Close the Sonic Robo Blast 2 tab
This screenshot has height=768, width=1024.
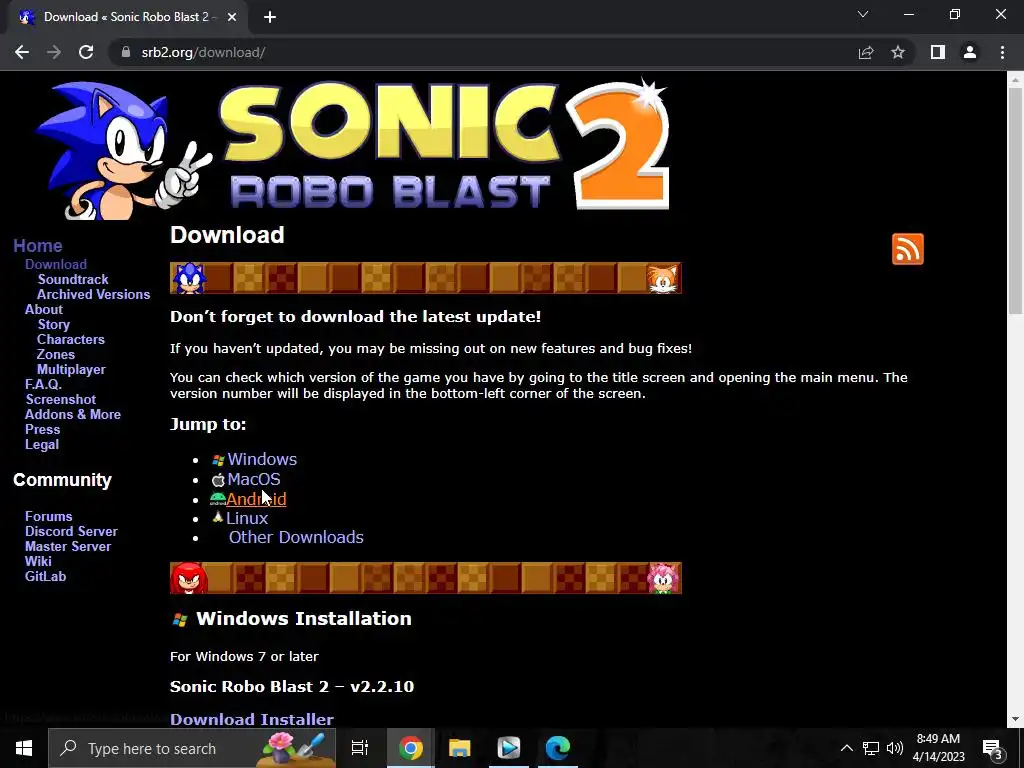tap(232, 17)
